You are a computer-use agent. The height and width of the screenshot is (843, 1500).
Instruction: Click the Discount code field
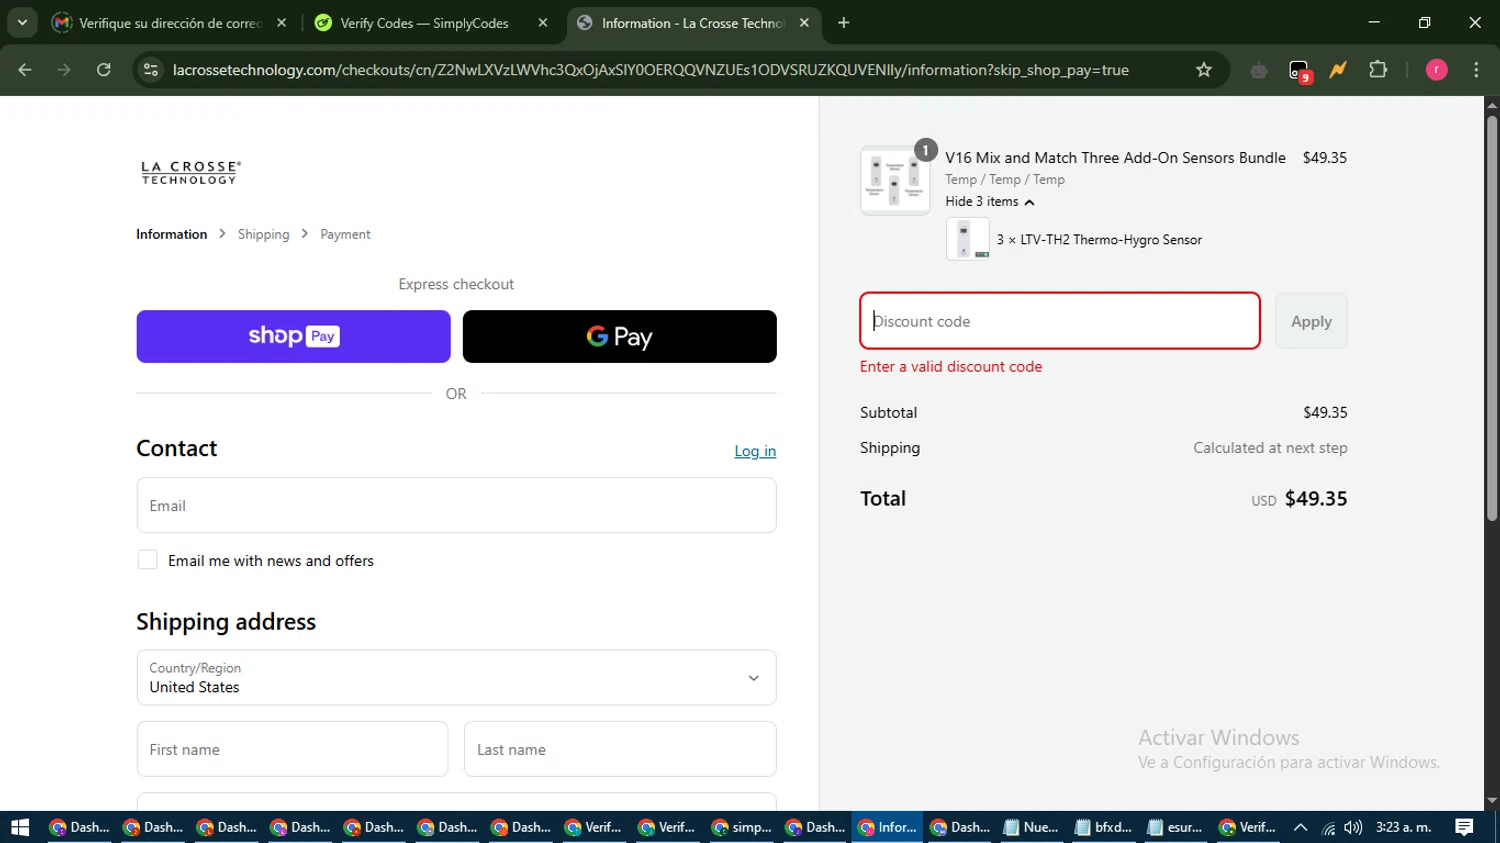point(1060,321)
